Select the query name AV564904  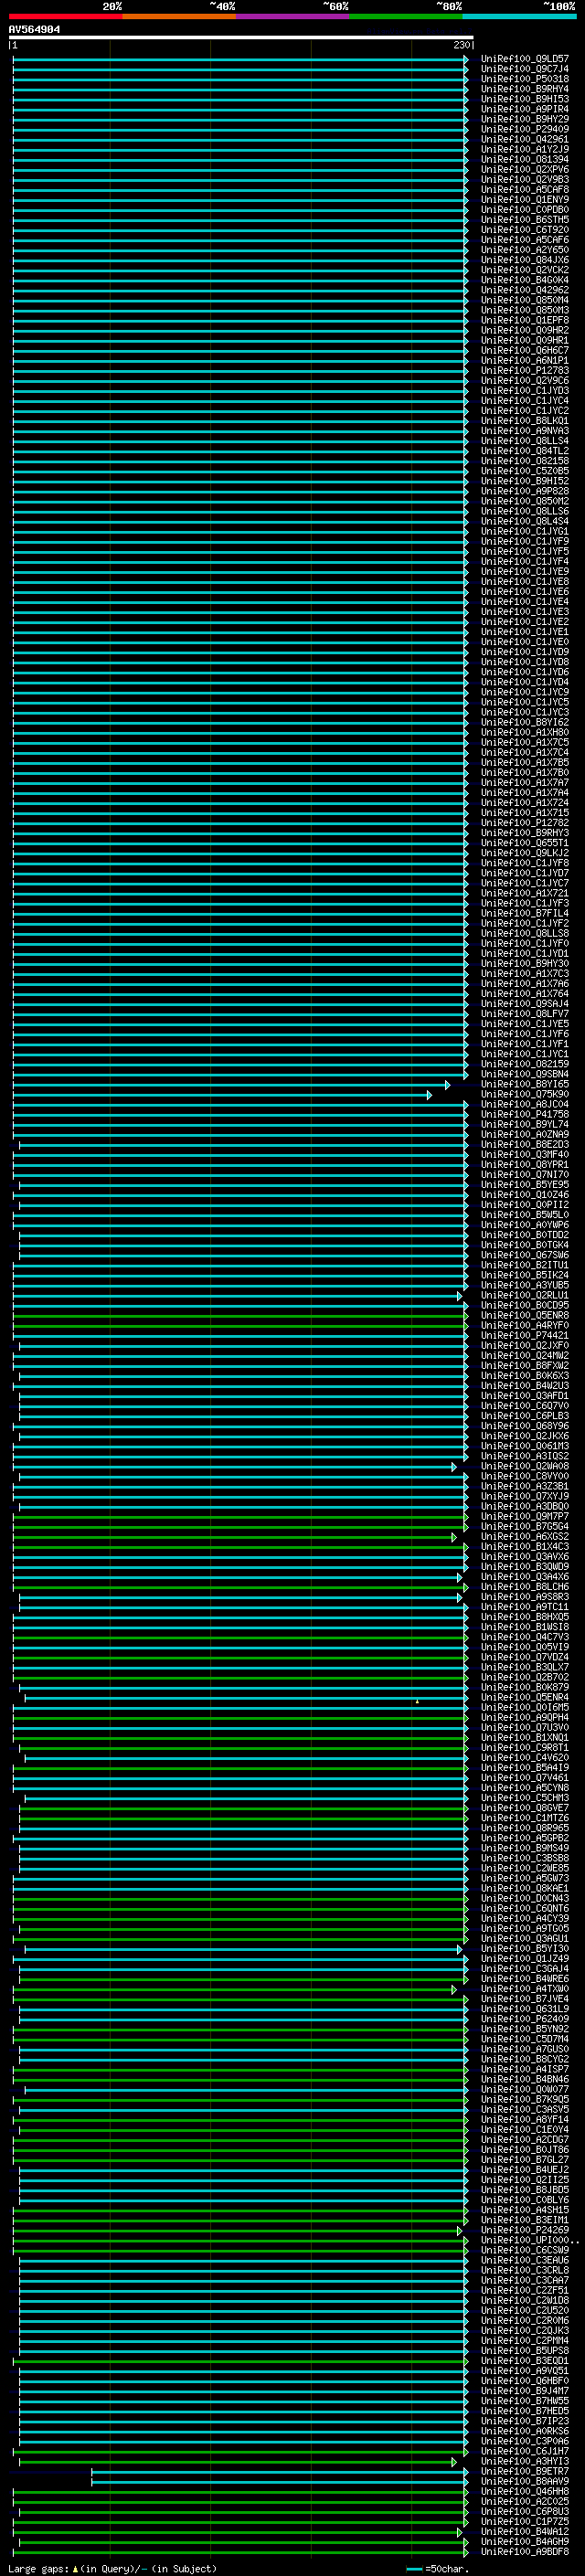(34, 29)
